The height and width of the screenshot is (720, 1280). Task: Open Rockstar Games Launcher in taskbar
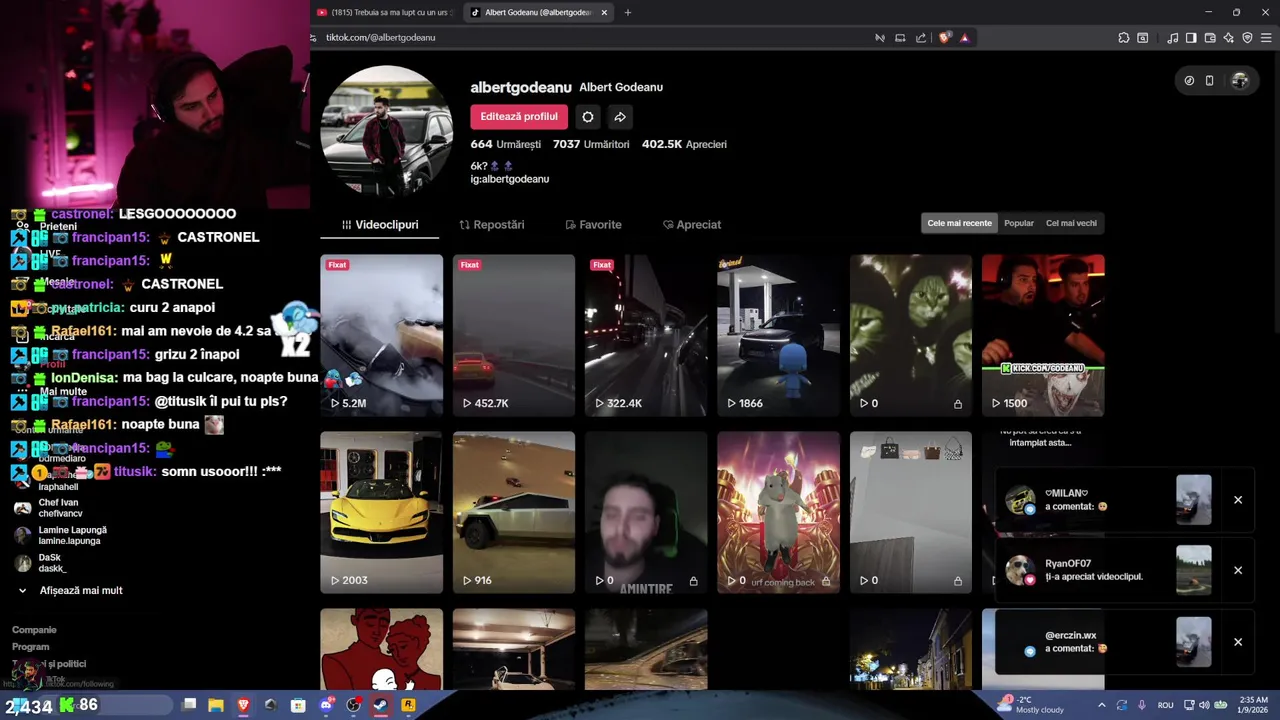pos(408,705)
